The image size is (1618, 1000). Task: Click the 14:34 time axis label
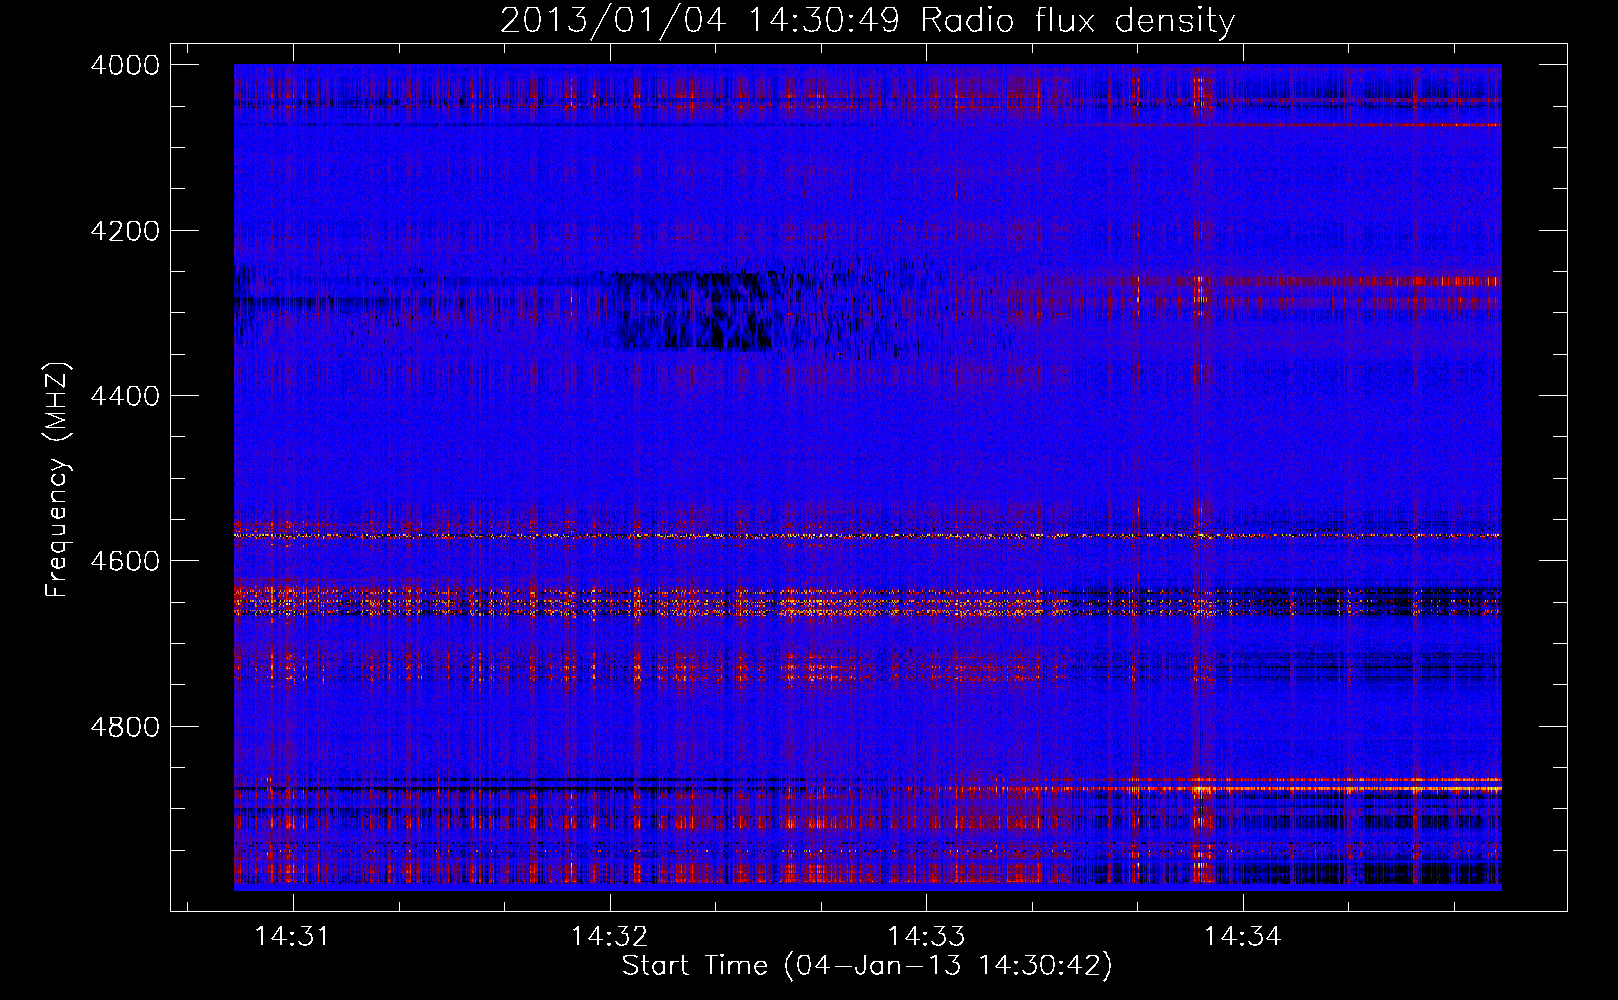click(1242, 936)
